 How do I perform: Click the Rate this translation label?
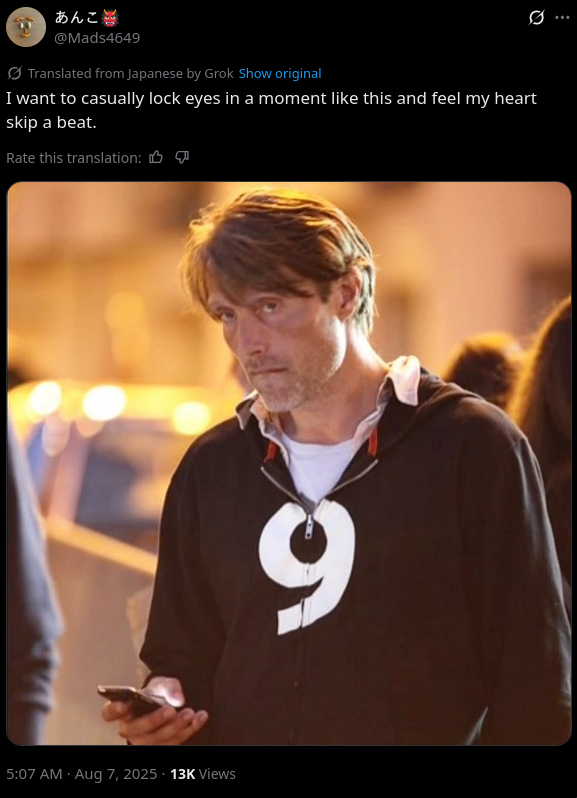(74, 158)
